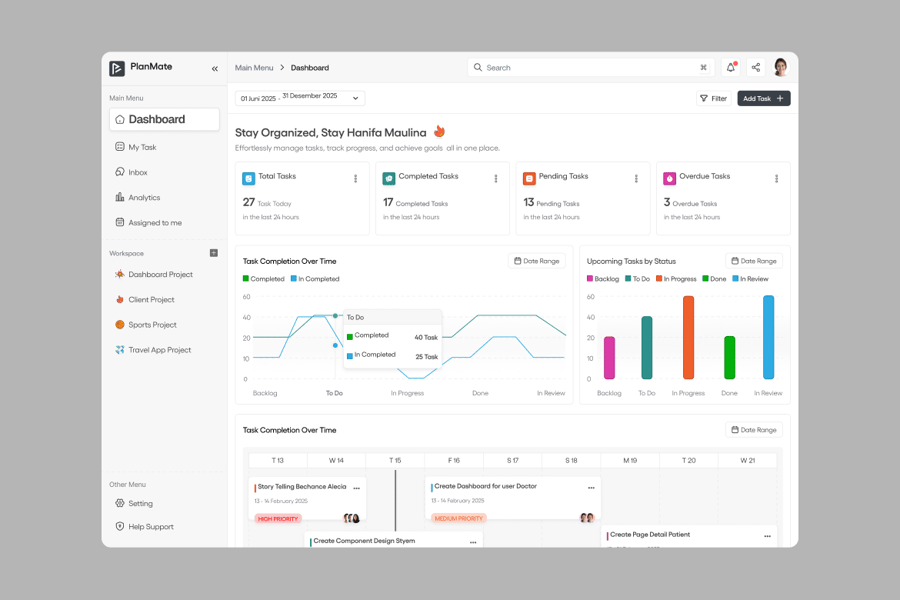
Task: Toggle the Backlog legend in bar chart
Action: point(603,279)
